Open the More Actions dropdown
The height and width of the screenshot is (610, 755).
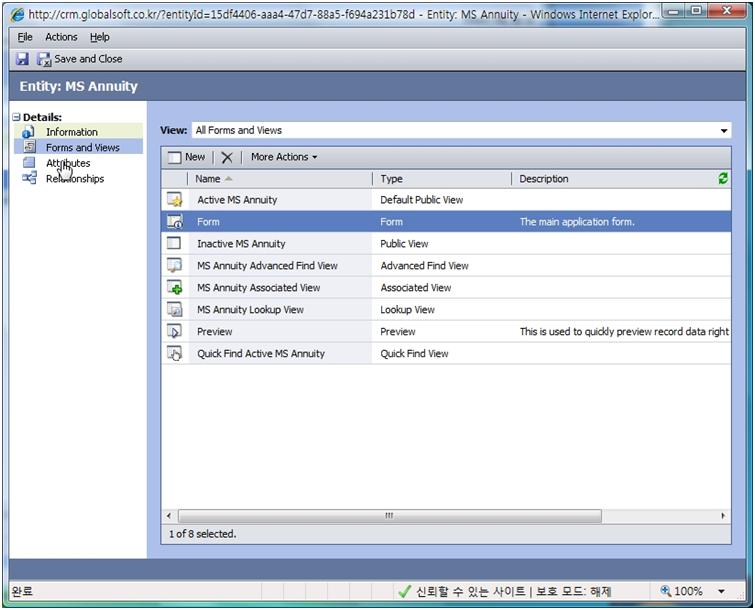pos(284,157)
